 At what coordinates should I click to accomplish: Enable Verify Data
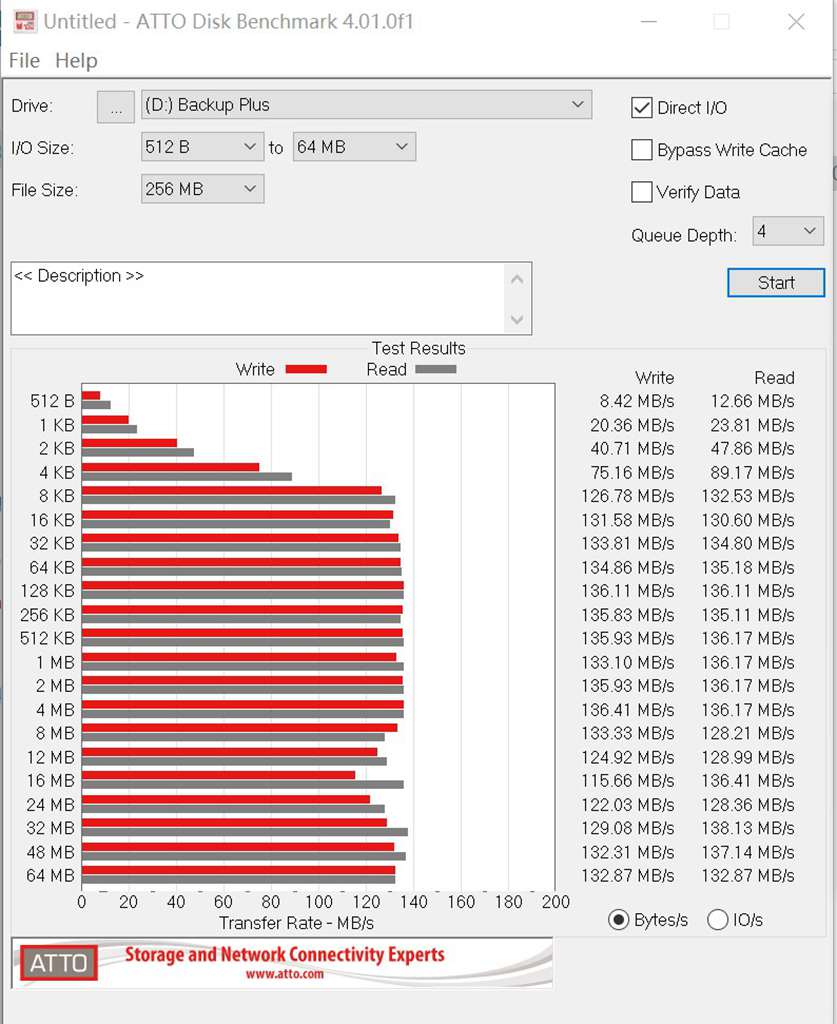click(x=641, y=192)
